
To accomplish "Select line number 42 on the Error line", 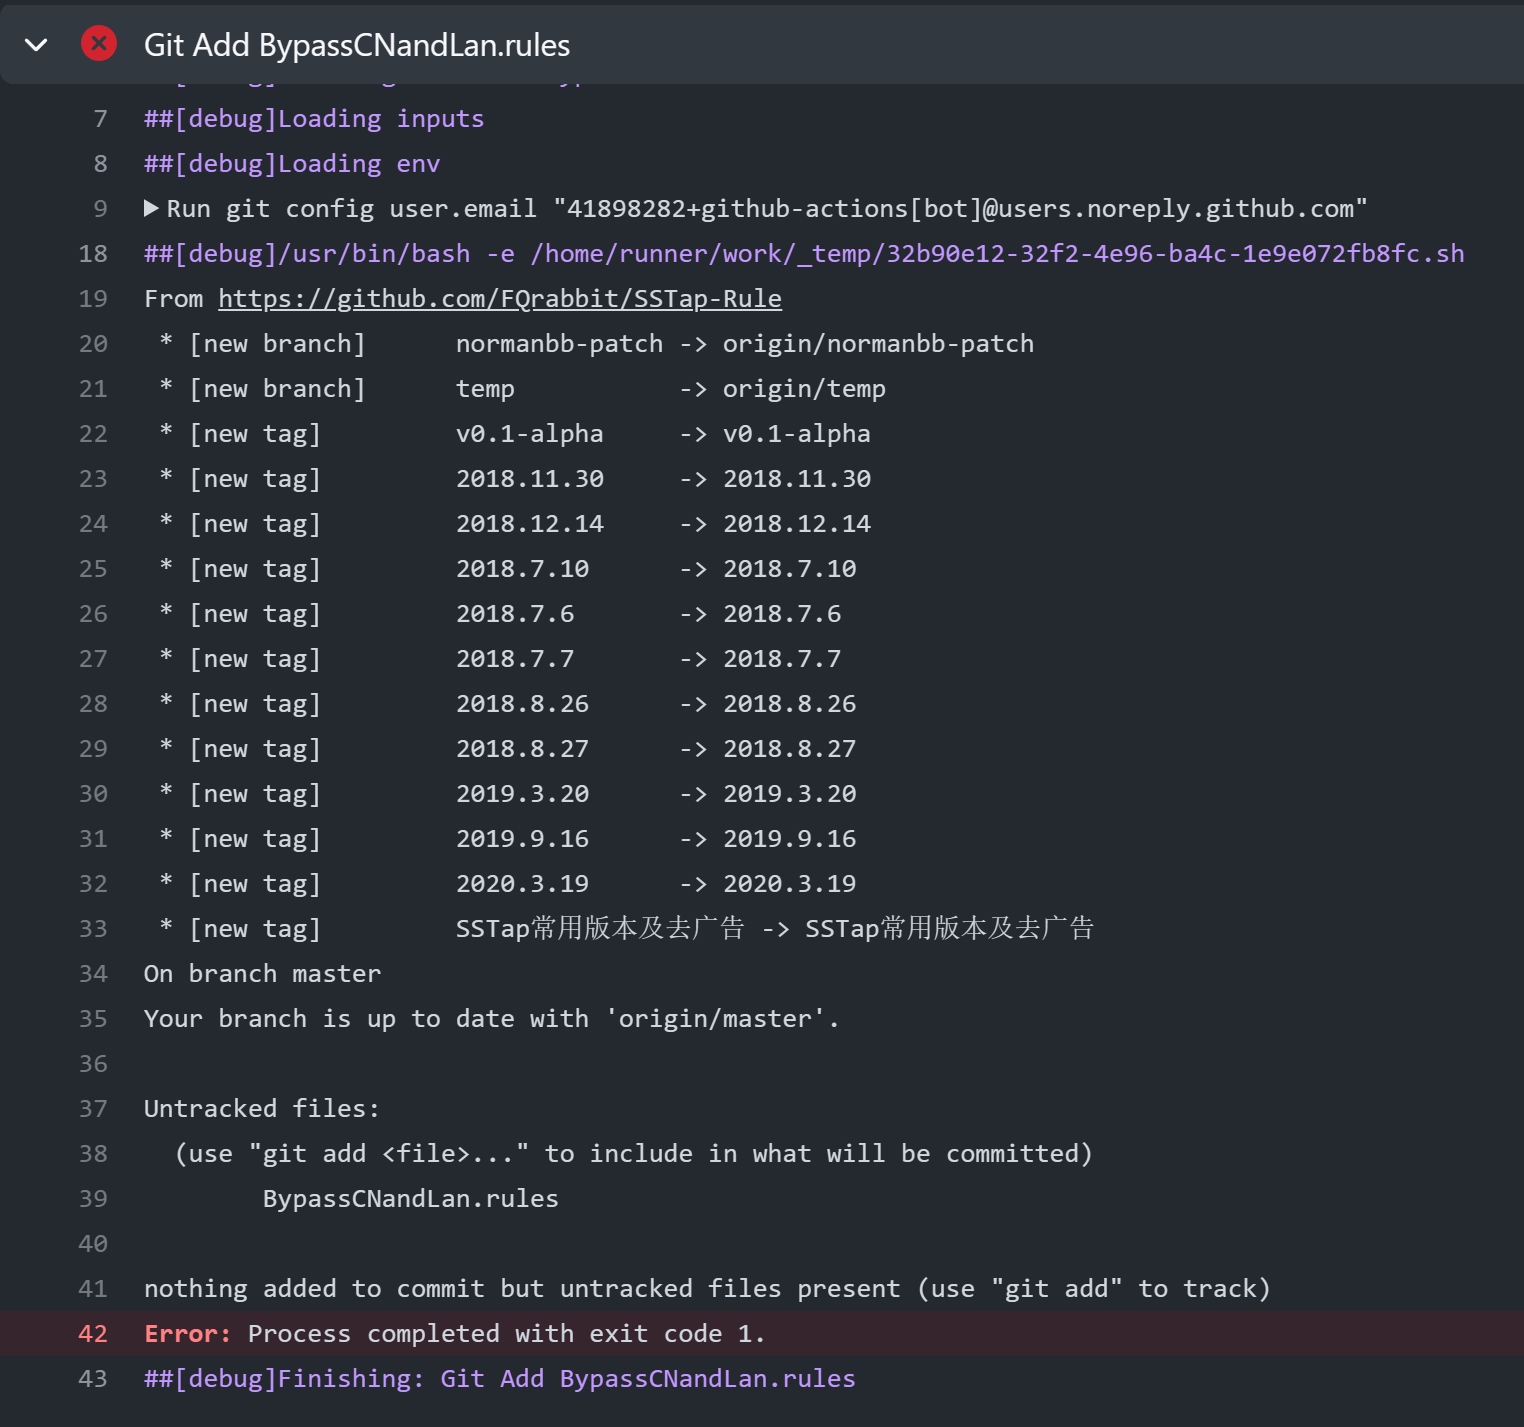I will 92,1334.
